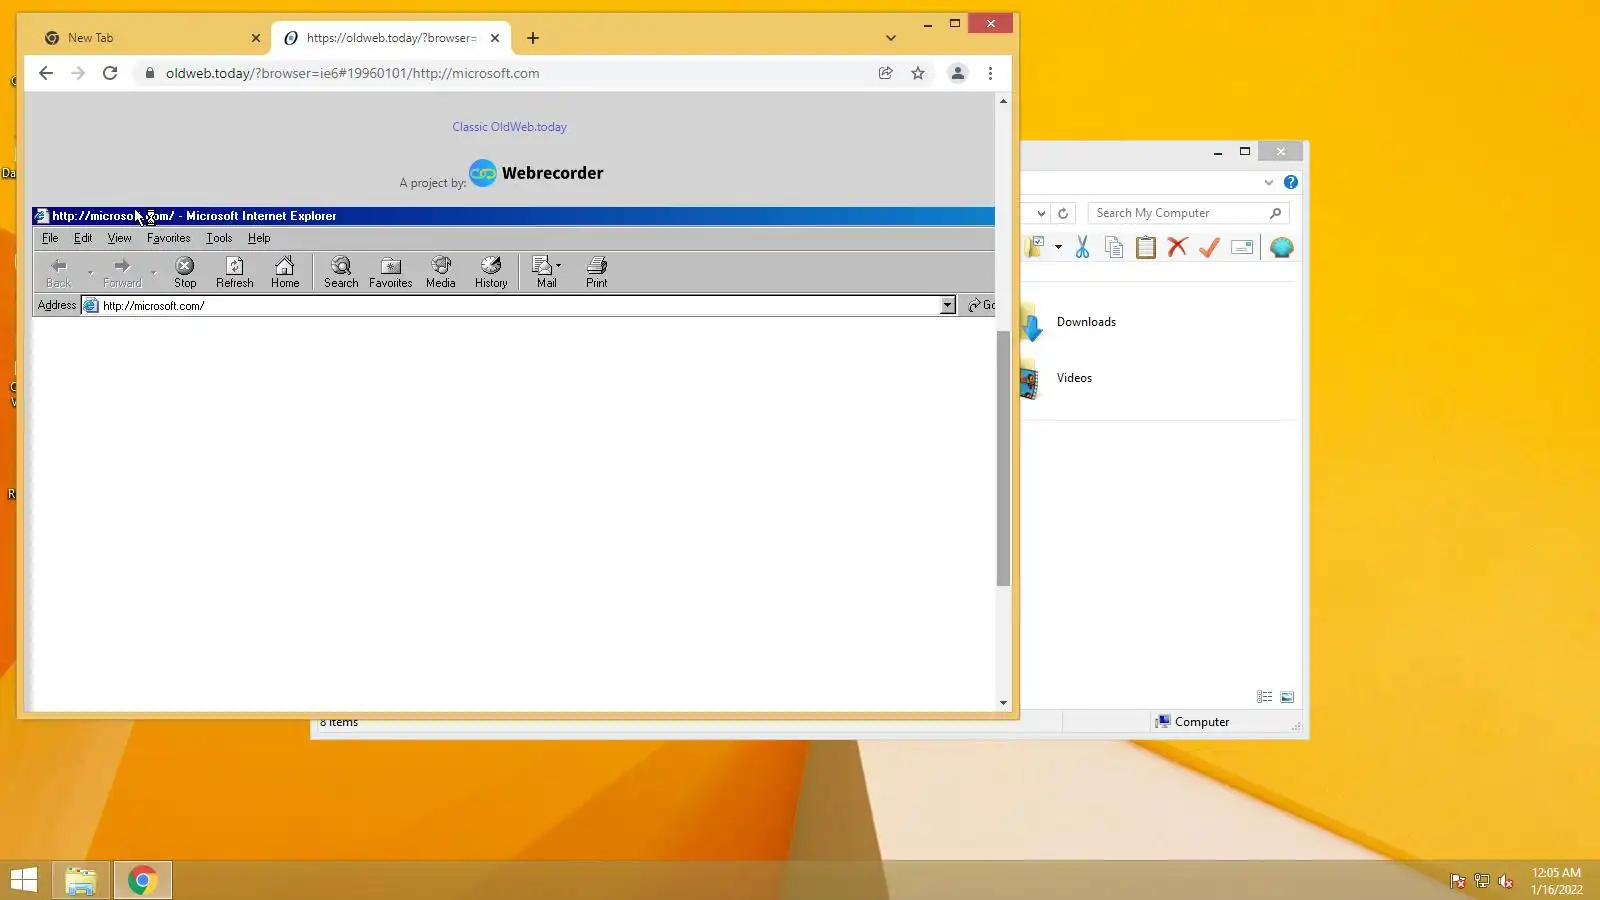Print the page from the IE toolbar
This screenshot has width=1600, height=900.
point(597,272)
